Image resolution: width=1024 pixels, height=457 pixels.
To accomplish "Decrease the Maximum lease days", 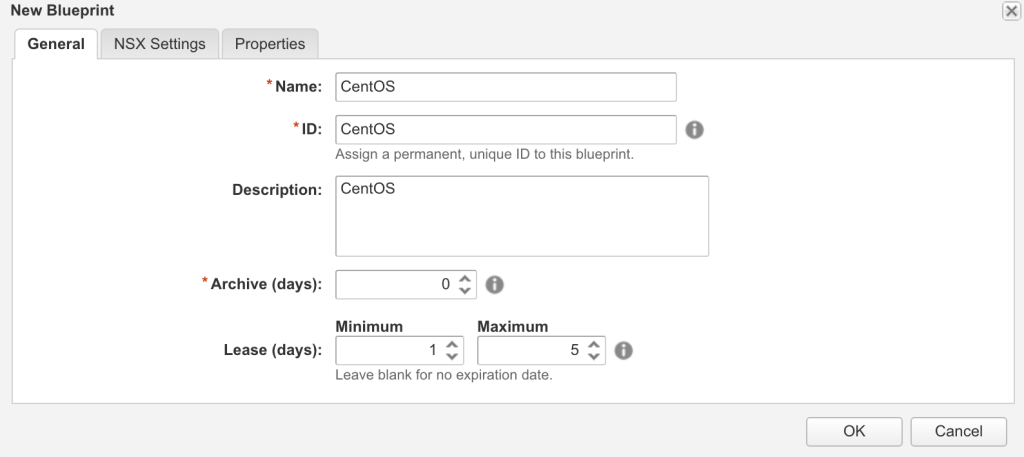I will pos(594,357).
